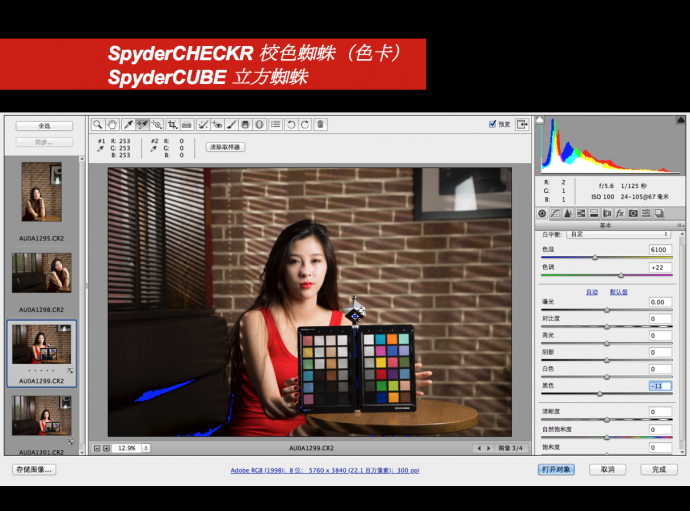Select thumbnail AU0A1295.CR2 in filmstrip
This screenshot has height=511, width=690.
coord(42,191)
